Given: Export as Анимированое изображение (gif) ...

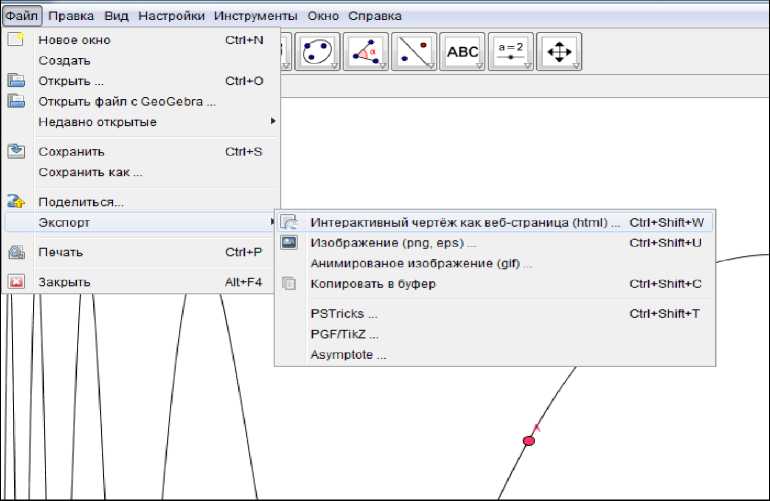Looking at the screenshot, I should (x=495, y=263).
